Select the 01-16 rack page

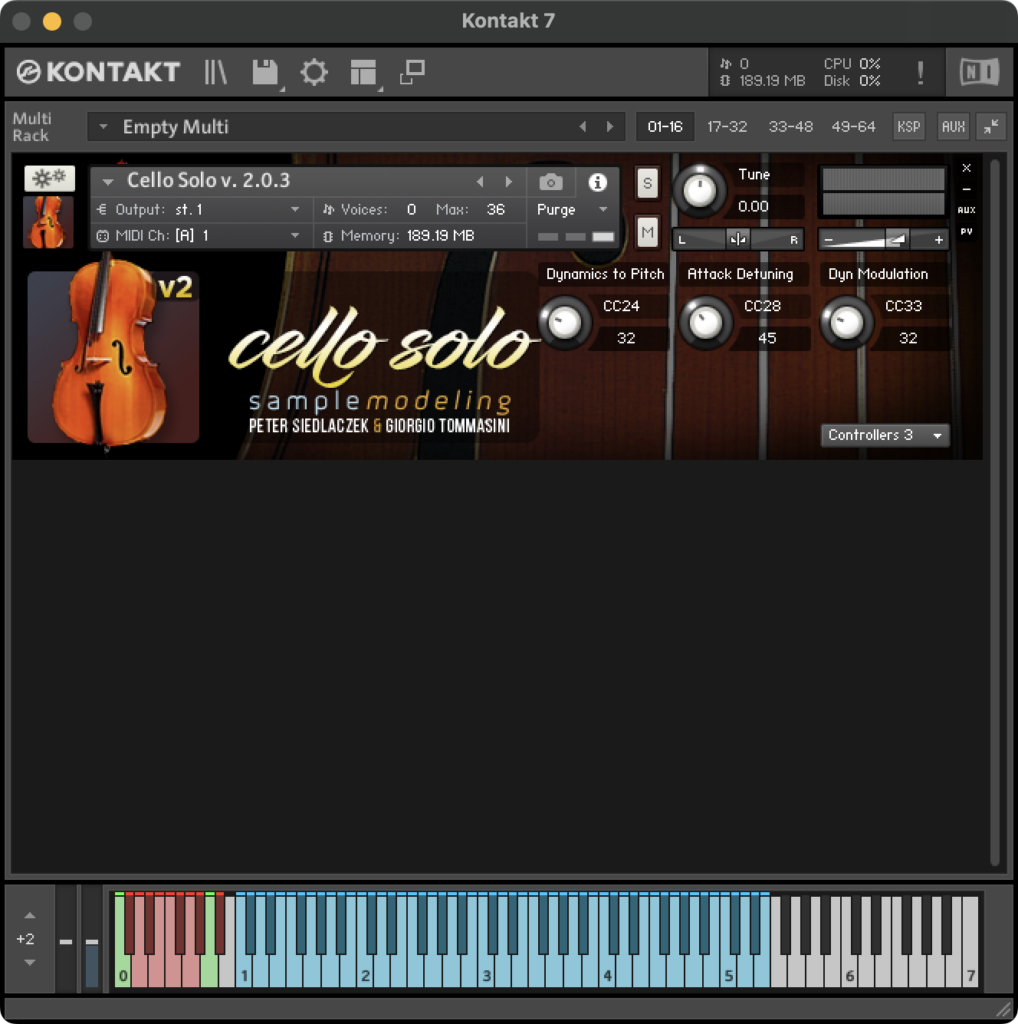[x=665, y=127]
